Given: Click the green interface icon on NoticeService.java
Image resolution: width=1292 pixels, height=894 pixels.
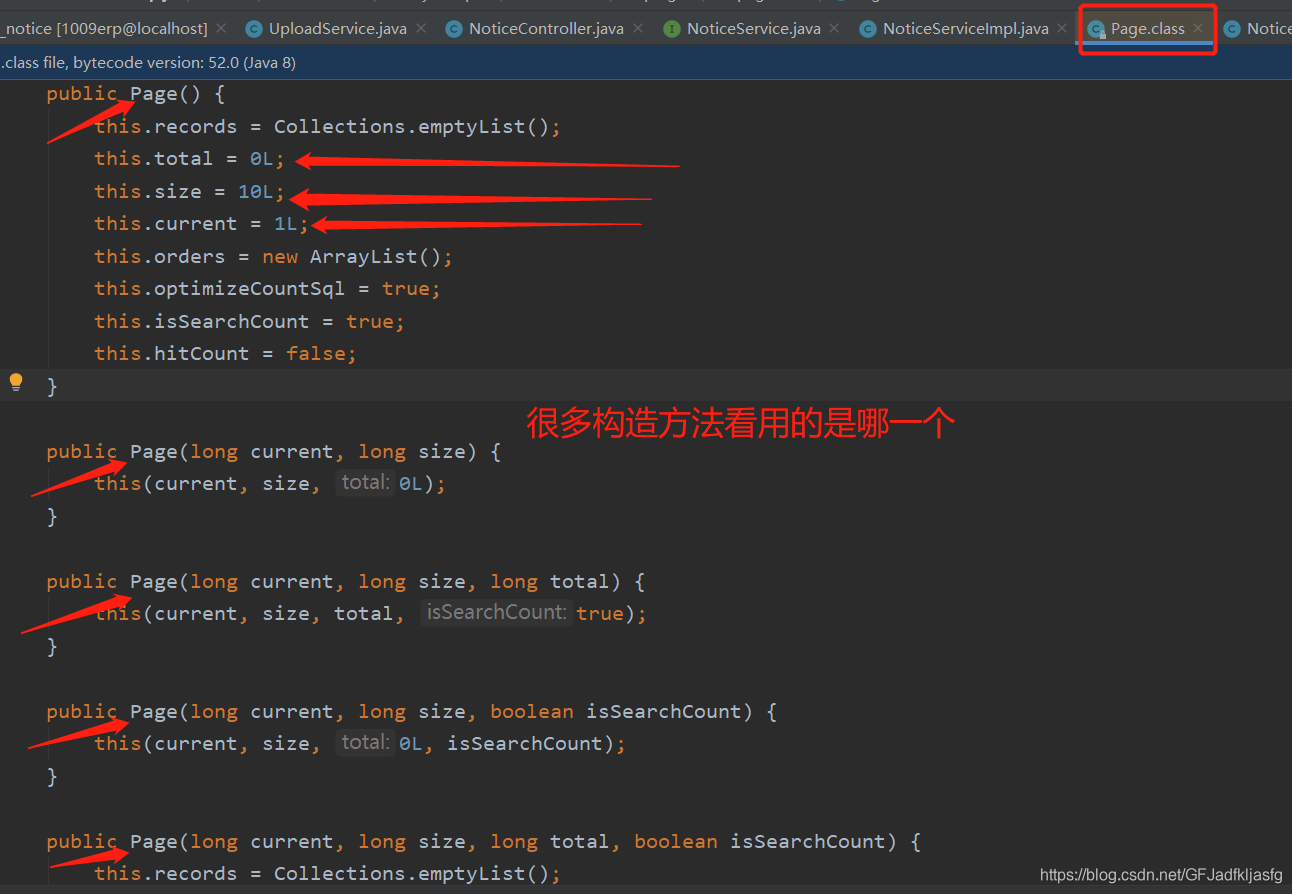Looking at the screenshot, I should [x=672, y=28].
